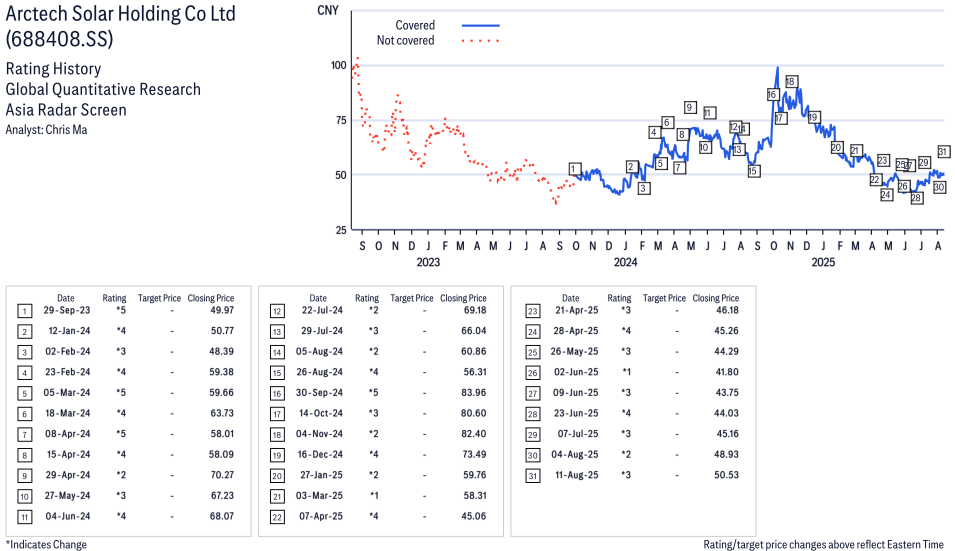Click the date '04-Nov-24' in the table
This screenshot has width=955, height=551.
(320, 433)
